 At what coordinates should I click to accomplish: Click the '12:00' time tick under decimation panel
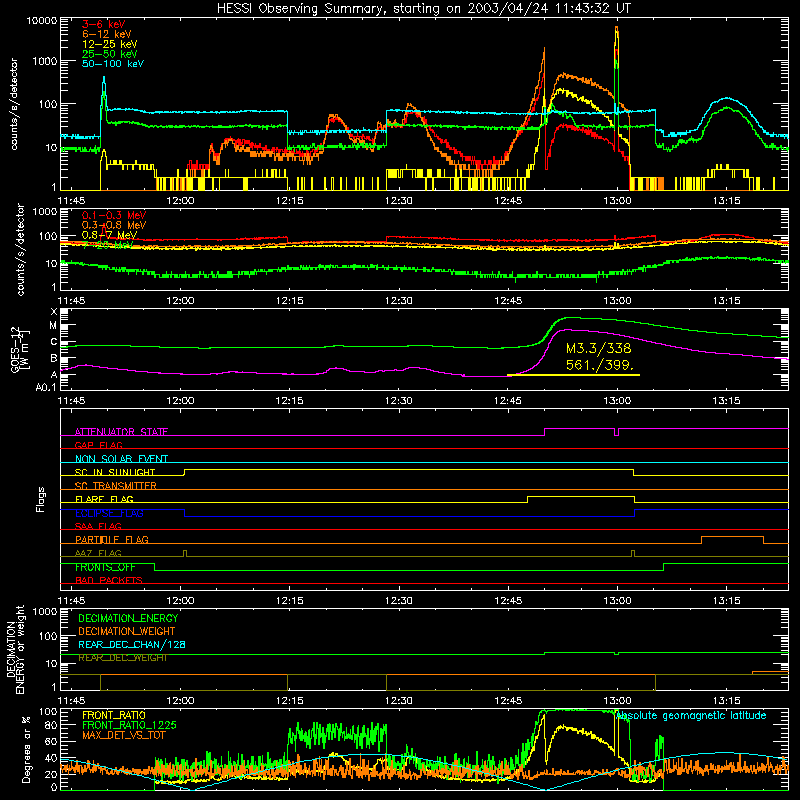pos(181,700)
